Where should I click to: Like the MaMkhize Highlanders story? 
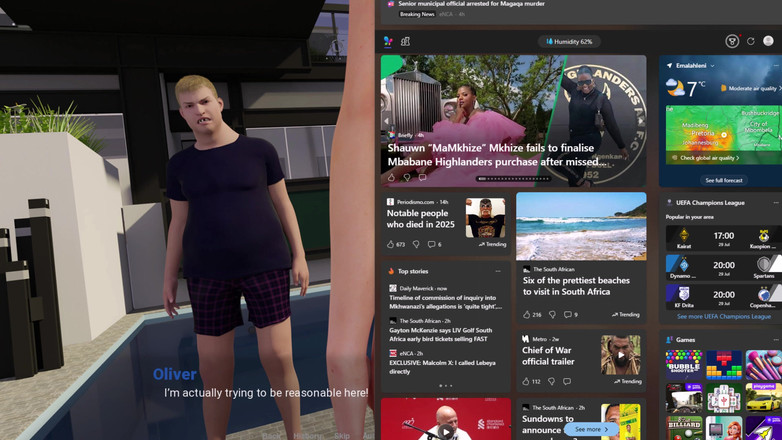tap(391, 177)
